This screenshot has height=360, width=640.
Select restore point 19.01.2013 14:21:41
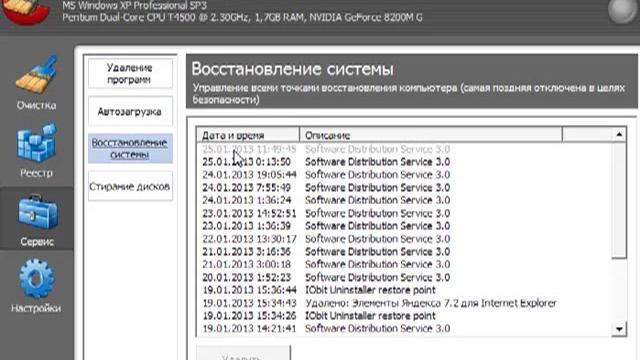tap(404, 328)
